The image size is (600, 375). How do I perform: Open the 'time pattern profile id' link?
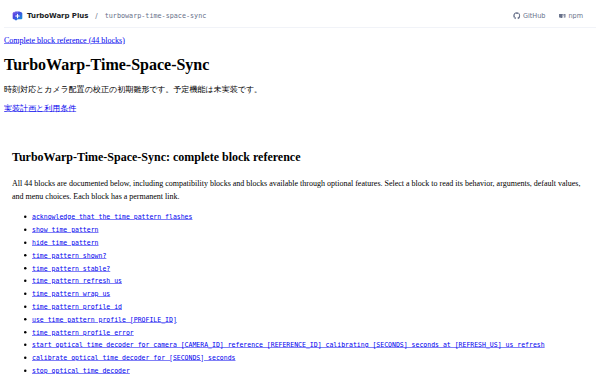tap(77, 307)
